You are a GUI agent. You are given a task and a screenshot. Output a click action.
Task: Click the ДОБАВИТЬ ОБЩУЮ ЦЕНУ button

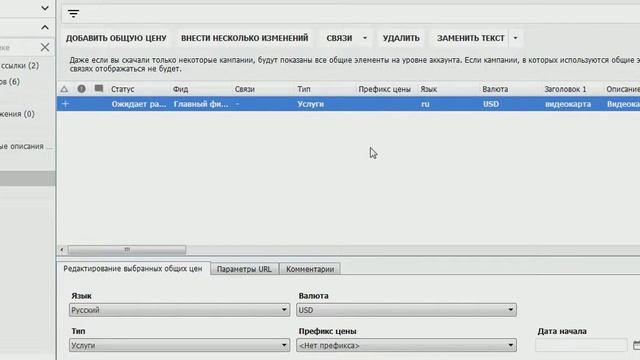point(116,38)
